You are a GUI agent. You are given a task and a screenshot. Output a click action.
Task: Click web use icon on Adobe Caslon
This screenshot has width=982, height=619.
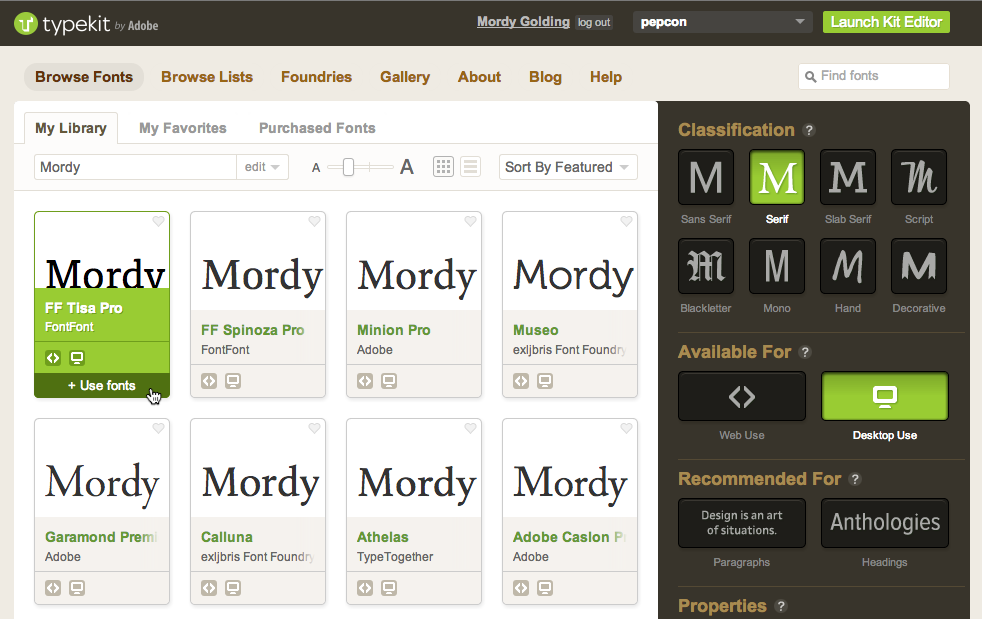[x=521, y=588]
